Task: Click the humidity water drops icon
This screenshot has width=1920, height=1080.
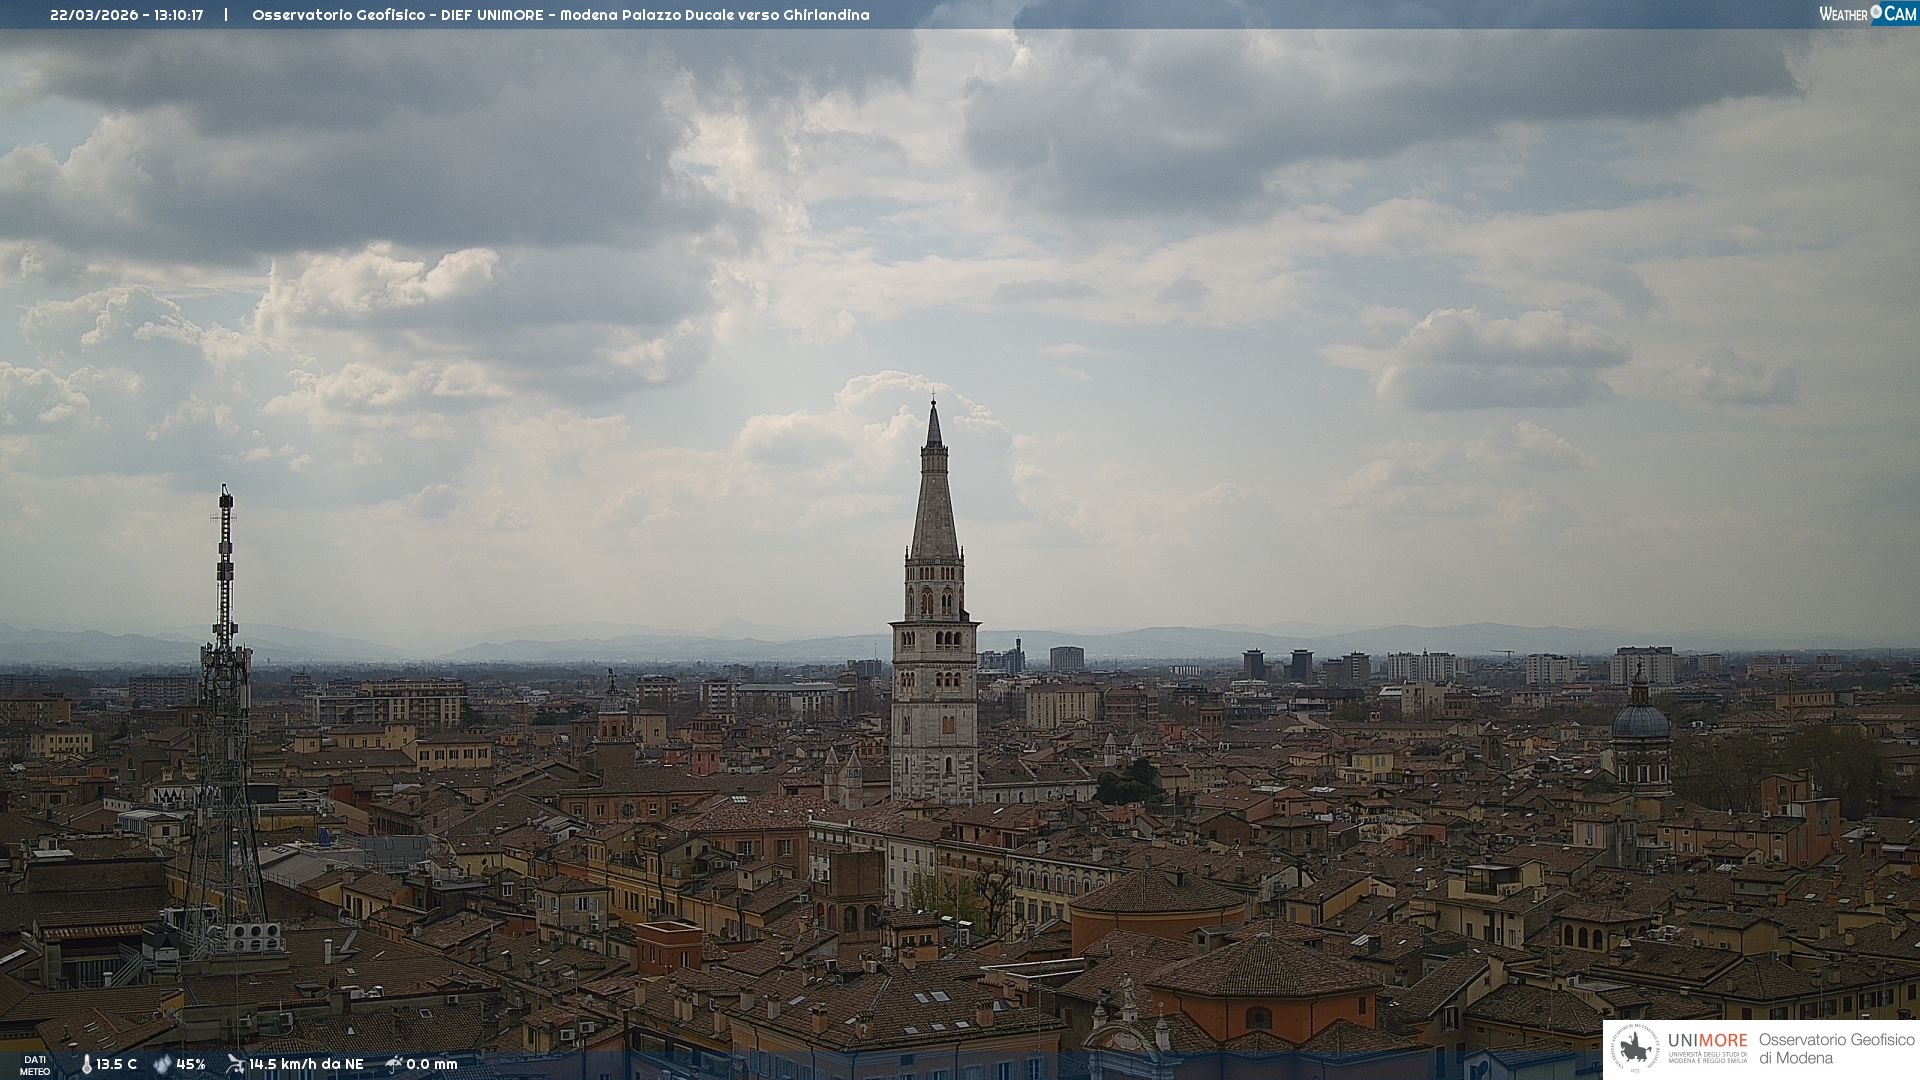Action: point(162,1064)
